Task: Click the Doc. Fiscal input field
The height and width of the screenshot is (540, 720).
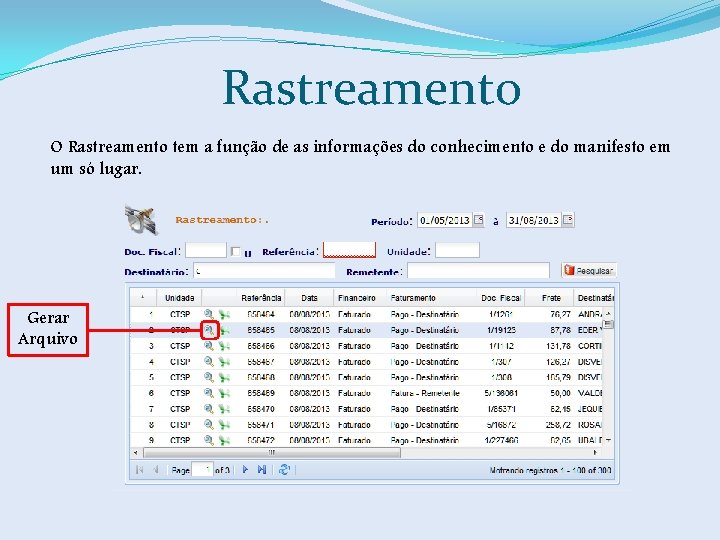Action: [206, 251]
